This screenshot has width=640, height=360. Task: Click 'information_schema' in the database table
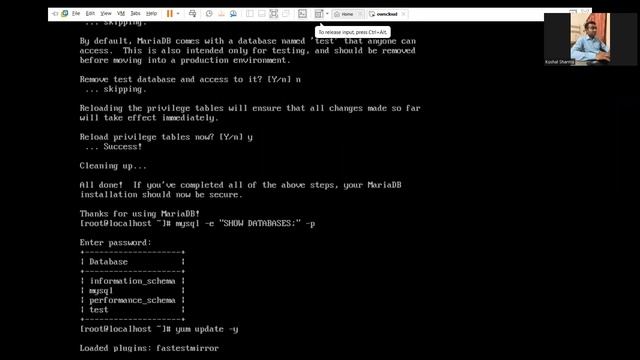(133, 281)
